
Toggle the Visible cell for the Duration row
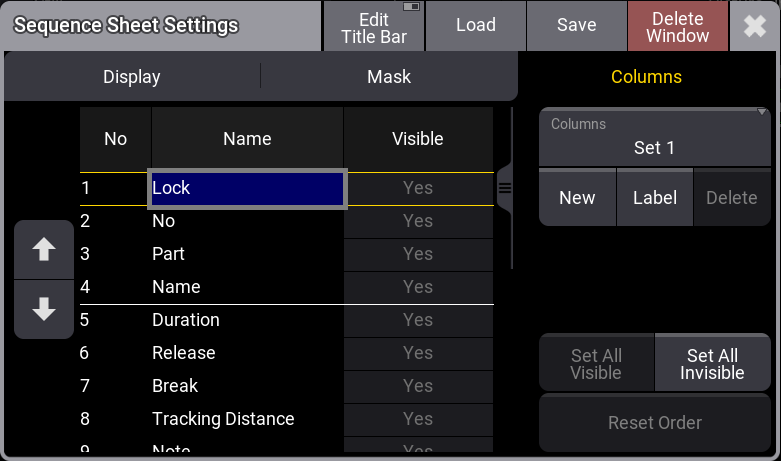[418, 320]
